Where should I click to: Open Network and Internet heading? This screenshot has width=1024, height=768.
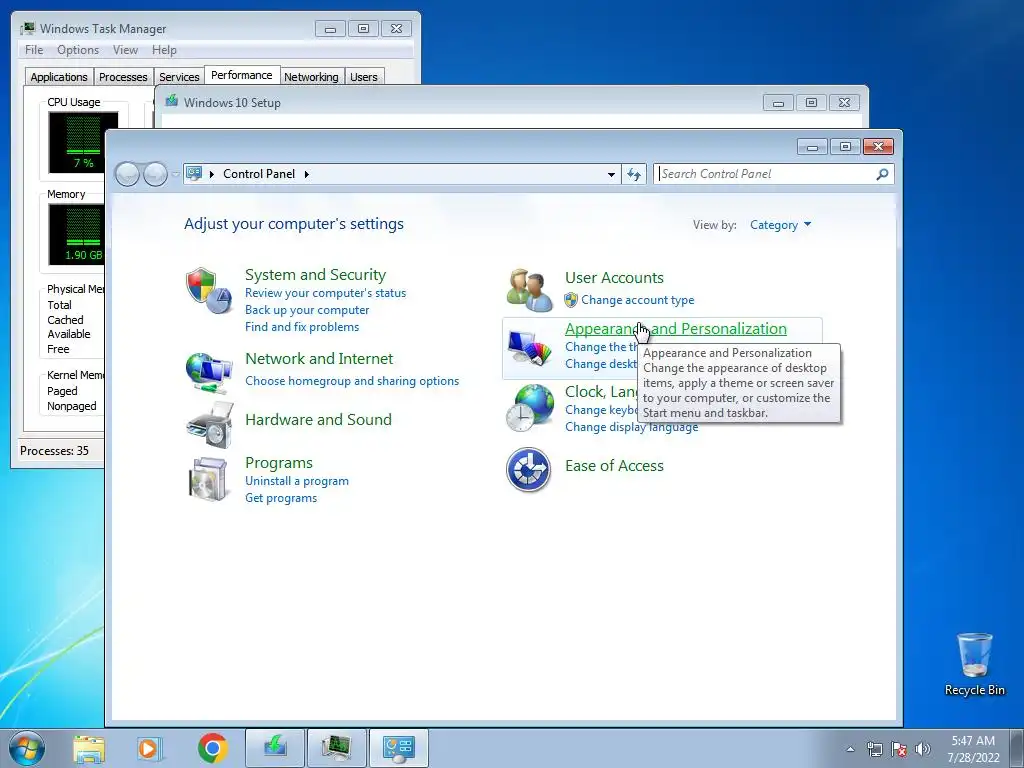[319, 359]
